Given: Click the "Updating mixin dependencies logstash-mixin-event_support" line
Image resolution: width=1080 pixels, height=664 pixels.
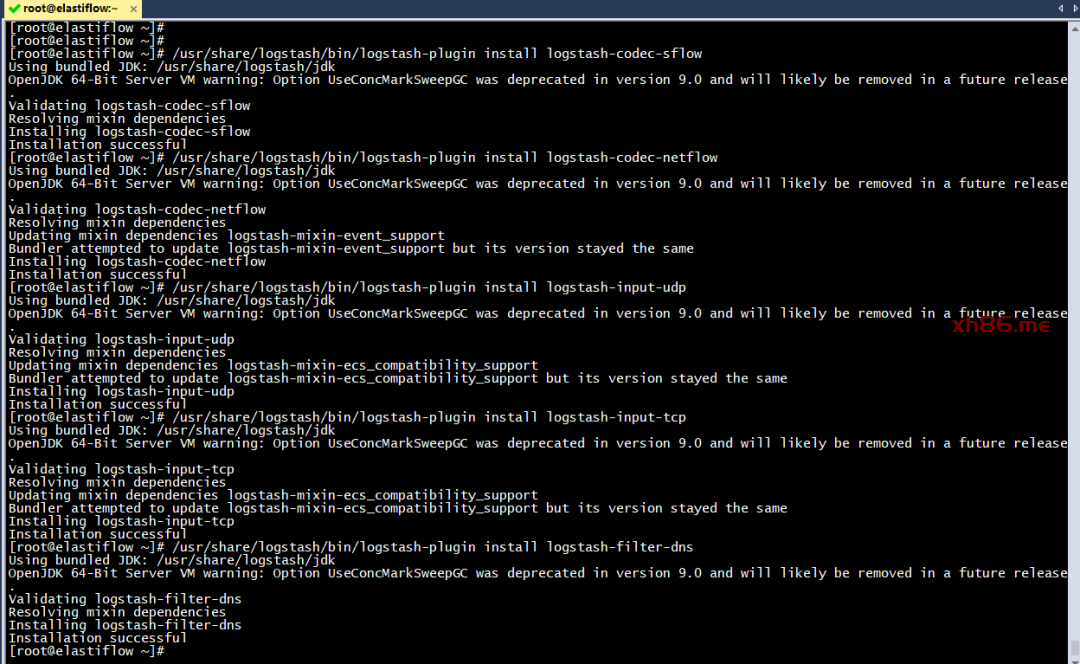Looking at the screenshot, I should coord(226,235).
